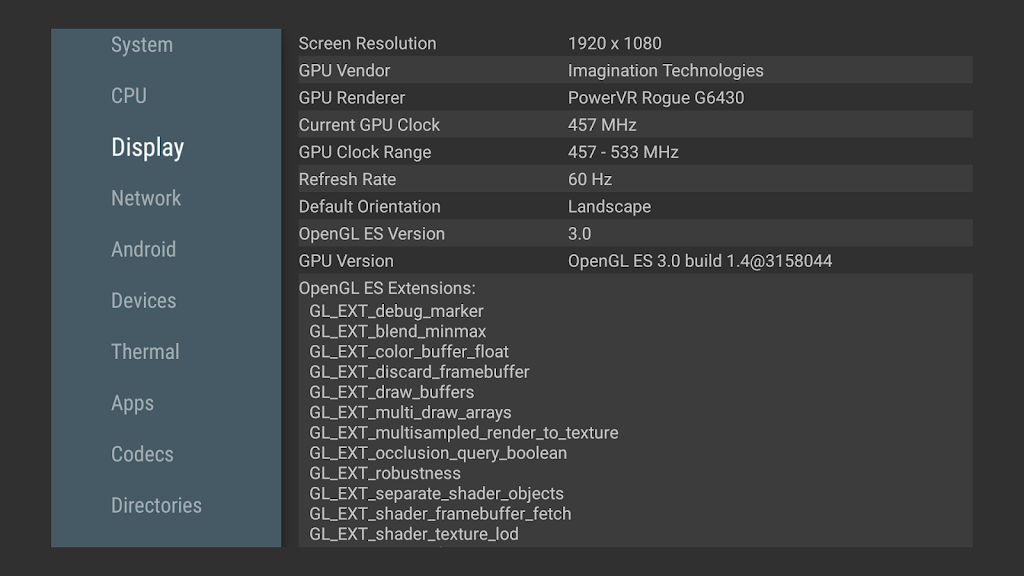Open the Thermal section
The image size is (1024, 576).
(145, 352)
